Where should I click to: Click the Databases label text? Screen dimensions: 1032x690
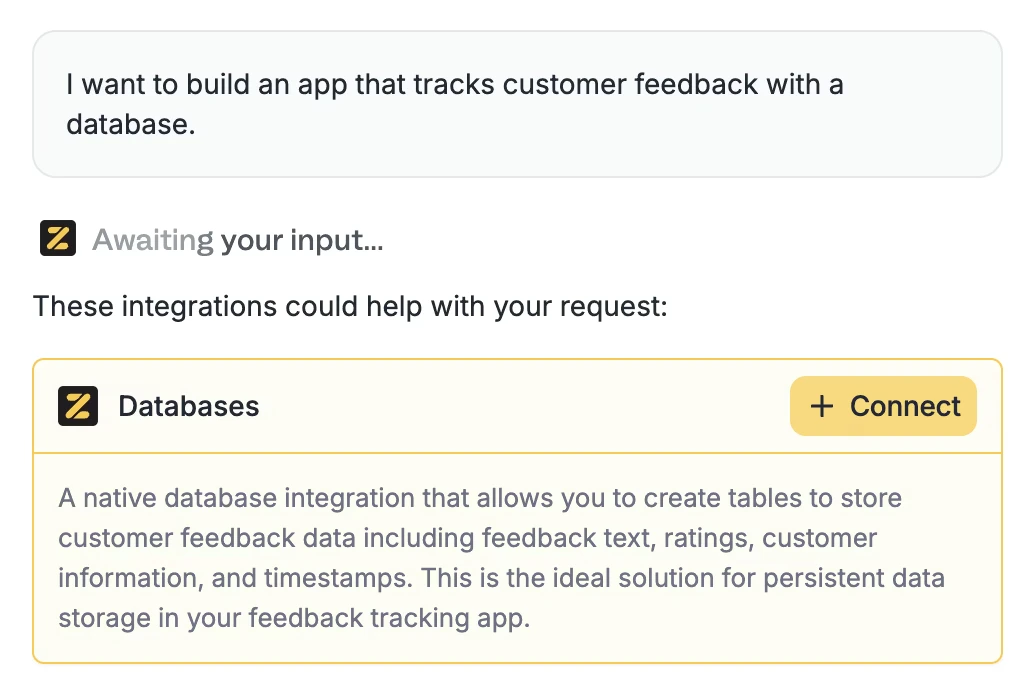tap(189, 406)
